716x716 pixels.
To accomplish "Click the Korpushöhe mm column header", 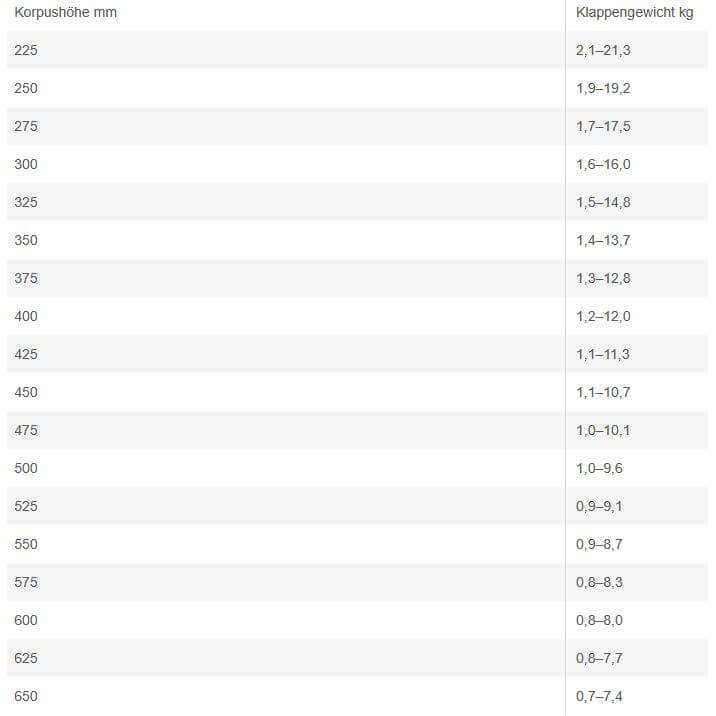I will pyautogui.click(x=58, y=12).
